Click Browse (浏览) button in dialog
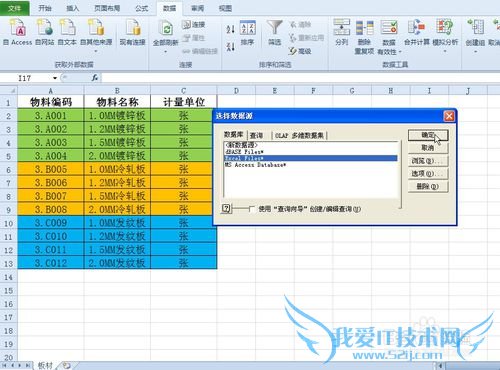This screenshot has width=500, height=370. point(428,161)
